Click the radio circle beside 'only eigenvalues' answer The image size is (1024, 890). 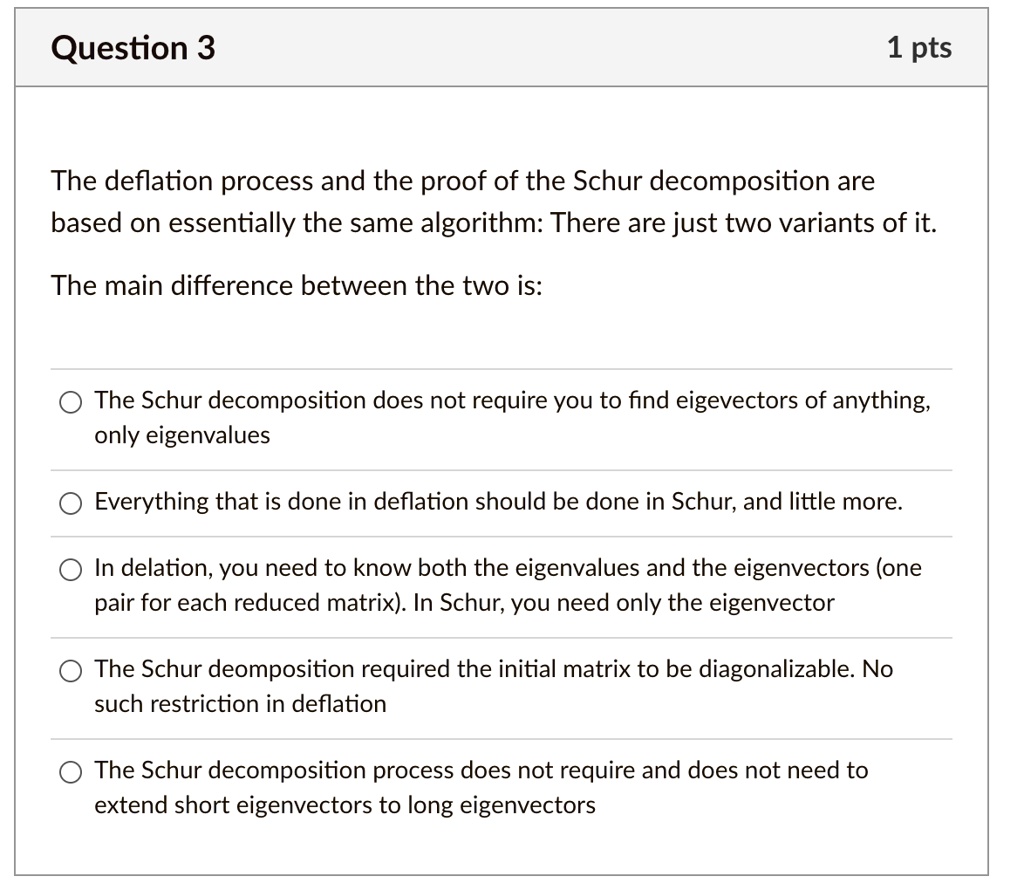tap(70, 401)
